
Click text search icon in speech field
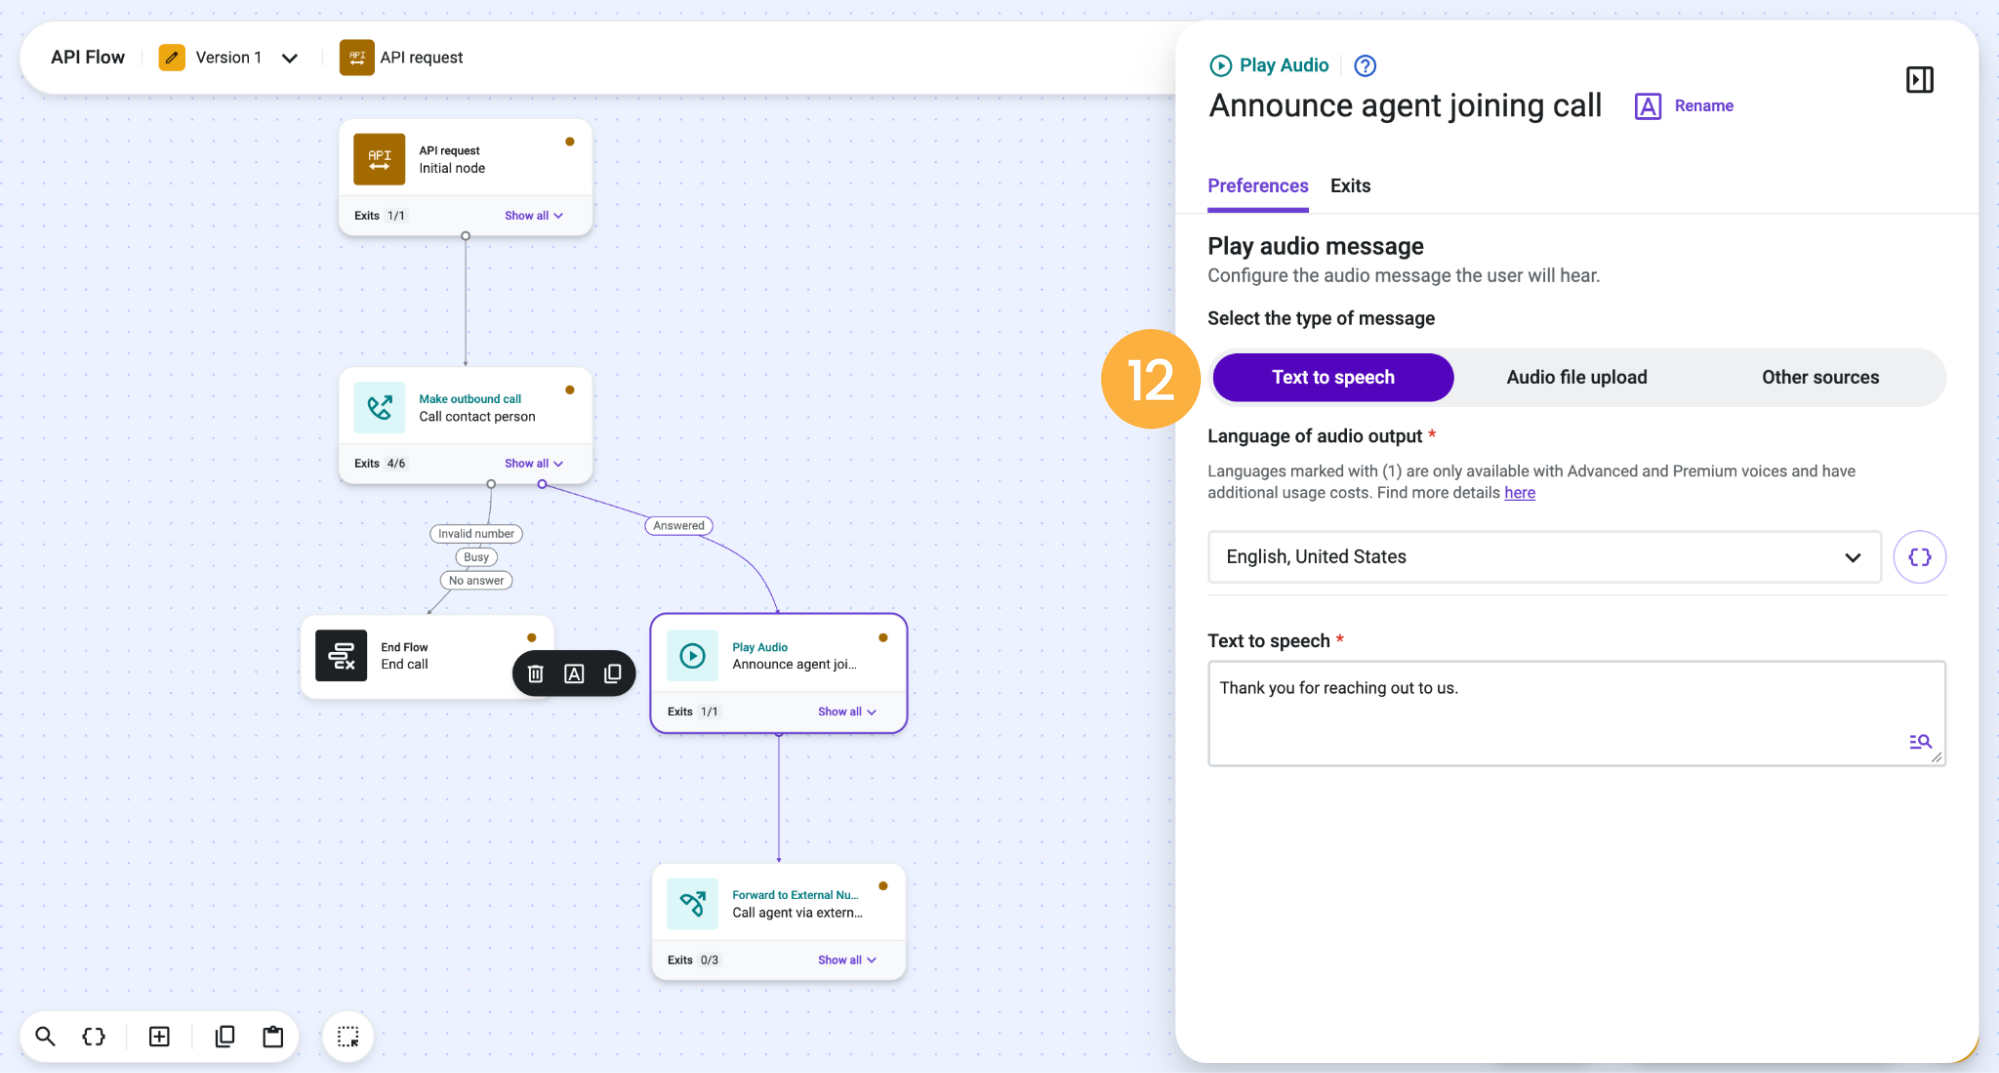tap(1919, 742)
